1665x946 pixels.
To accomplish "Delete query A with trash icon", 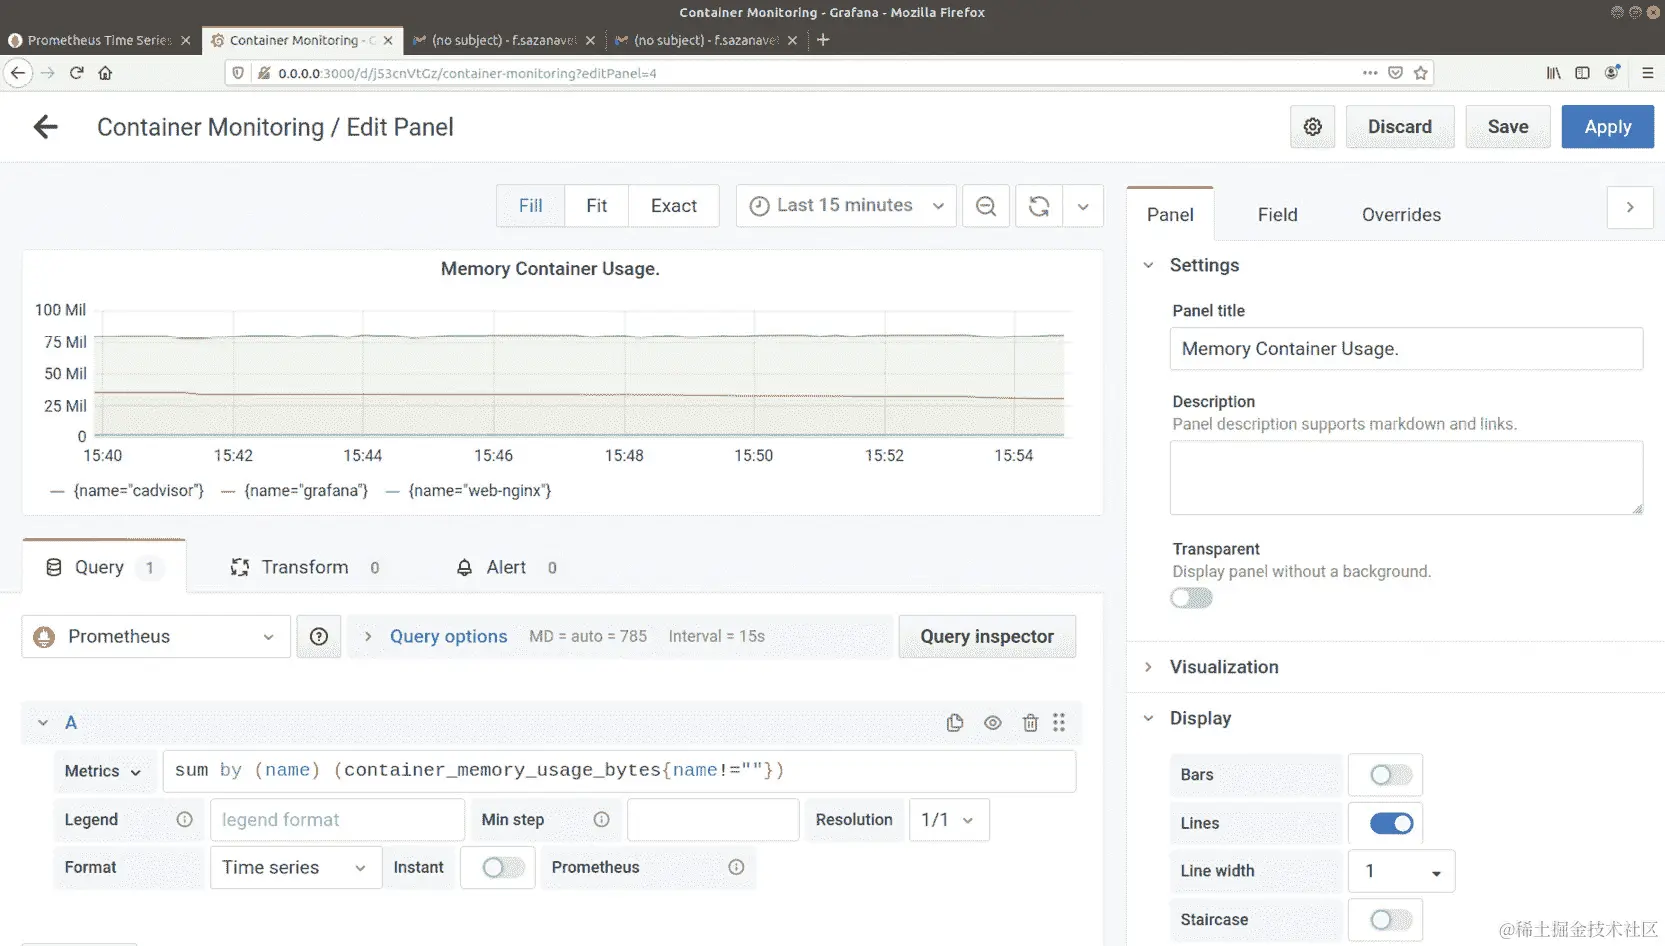I will point(1030,723).
